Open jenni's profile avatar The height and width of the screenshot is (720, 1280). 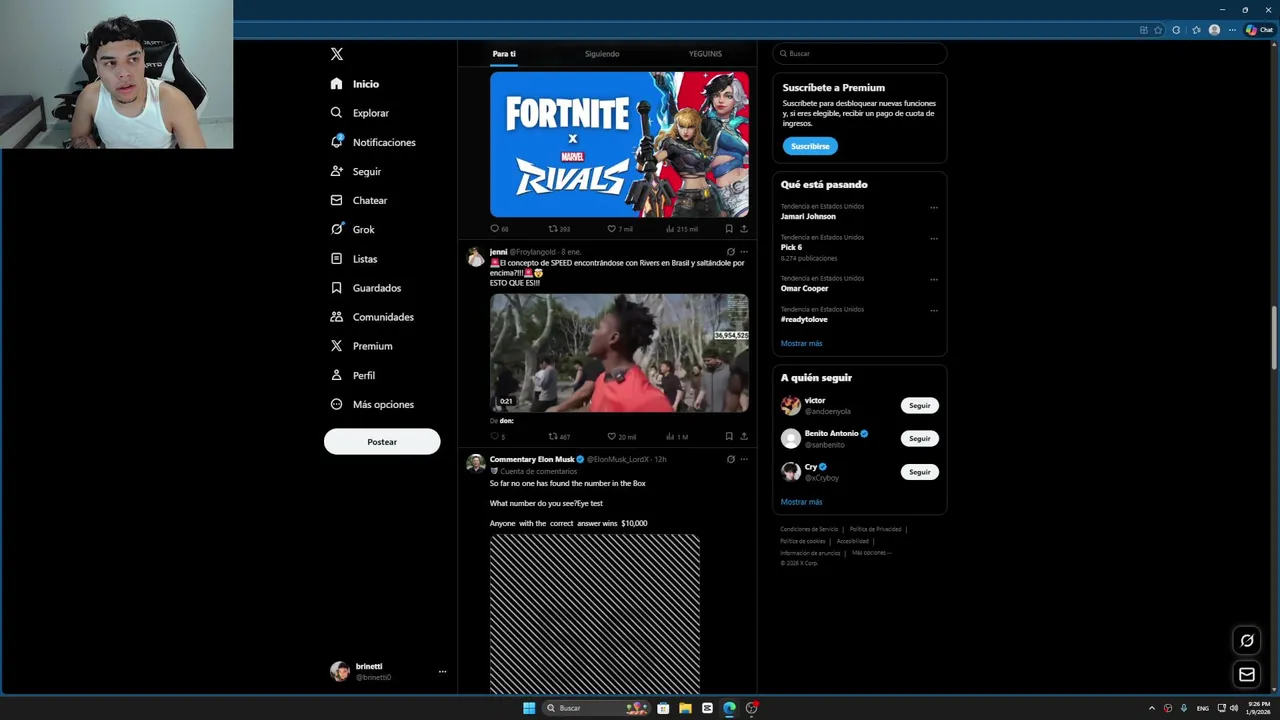coord(476,256)
